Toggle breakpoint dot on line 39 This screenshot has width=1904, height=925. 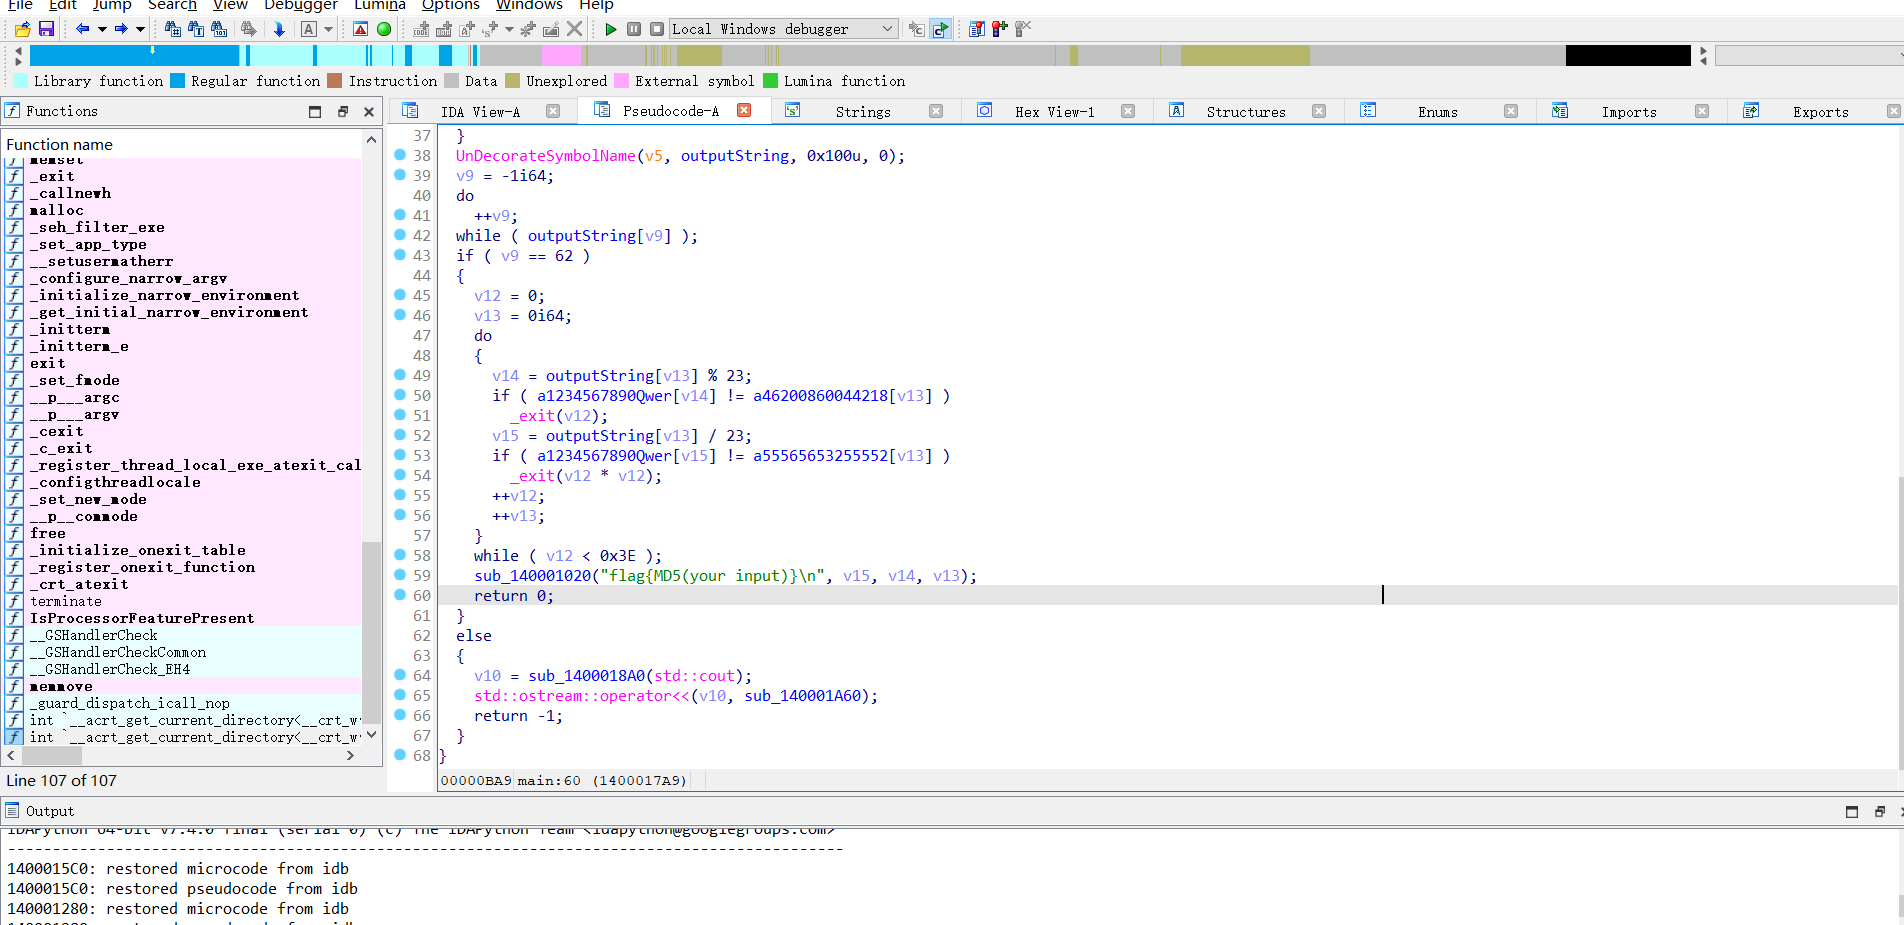(x=400, y=175)
